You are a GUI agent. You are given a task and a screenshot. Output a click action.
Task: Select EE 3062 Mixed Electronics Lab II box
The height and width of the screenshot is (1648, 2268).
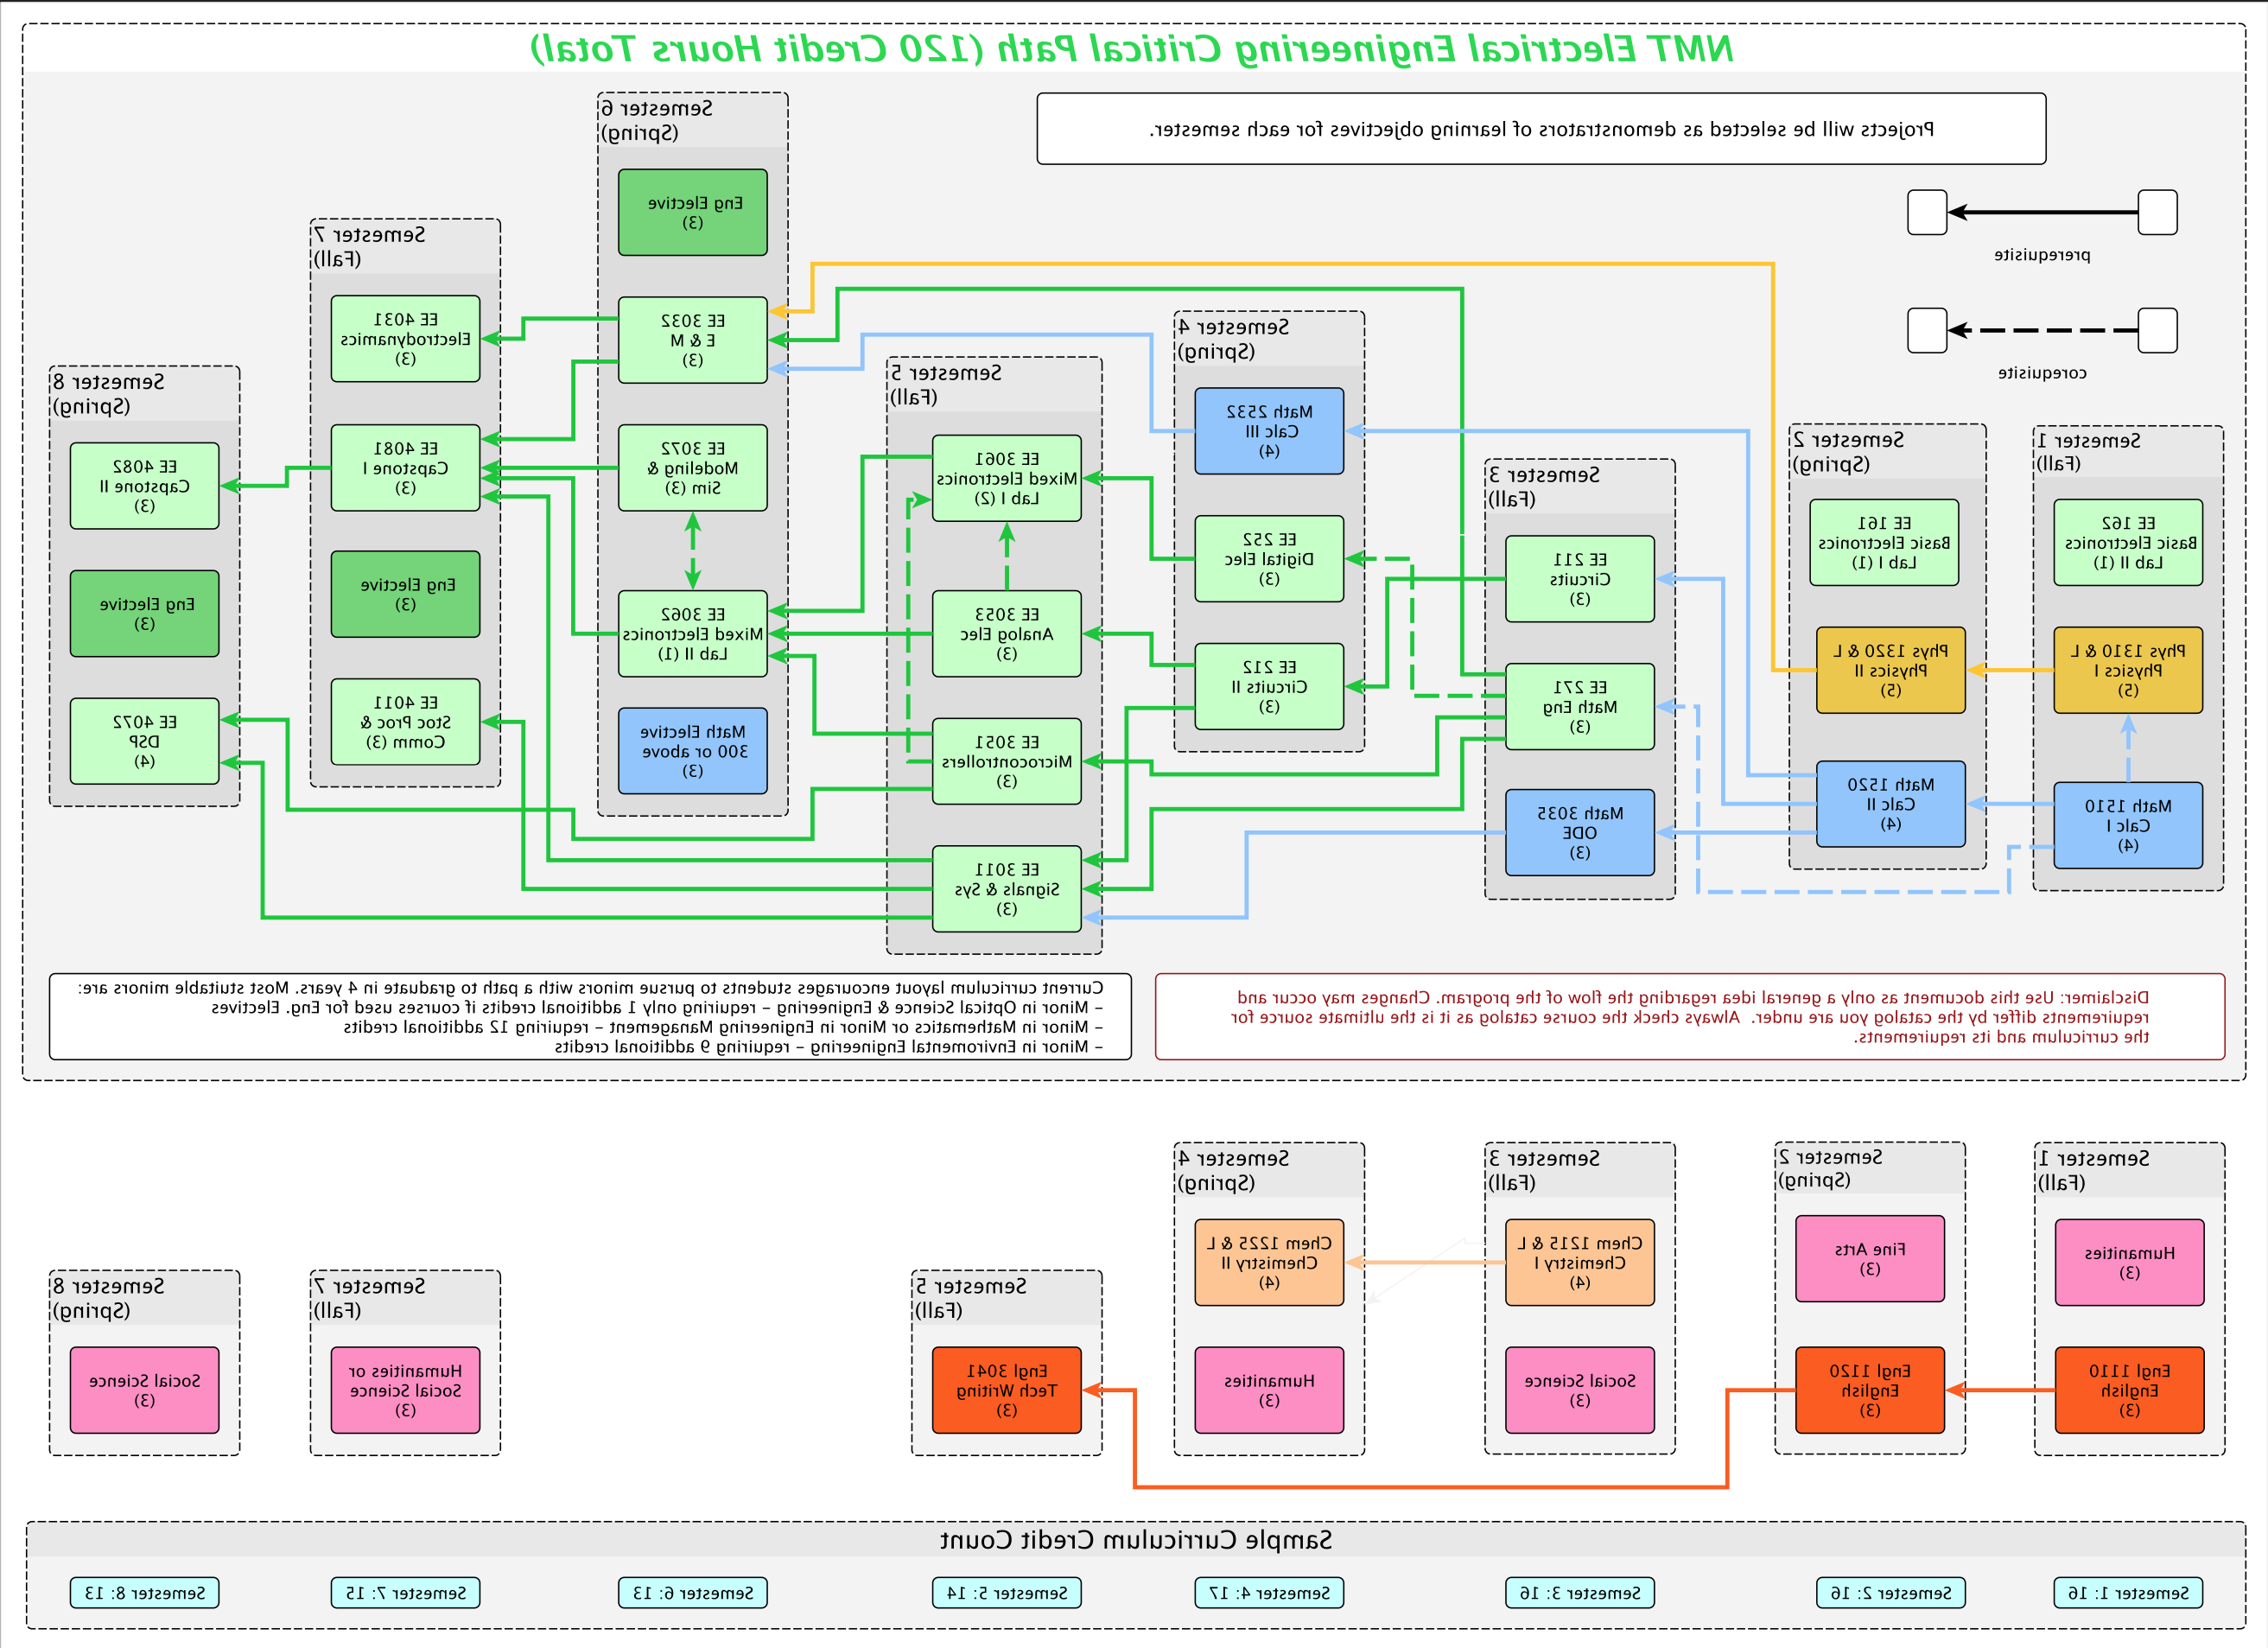[x=692, y=634]
